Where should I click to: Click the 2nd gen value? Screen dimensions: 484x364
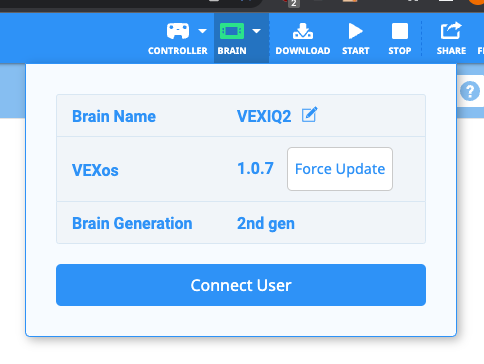[x=266, y=223]
